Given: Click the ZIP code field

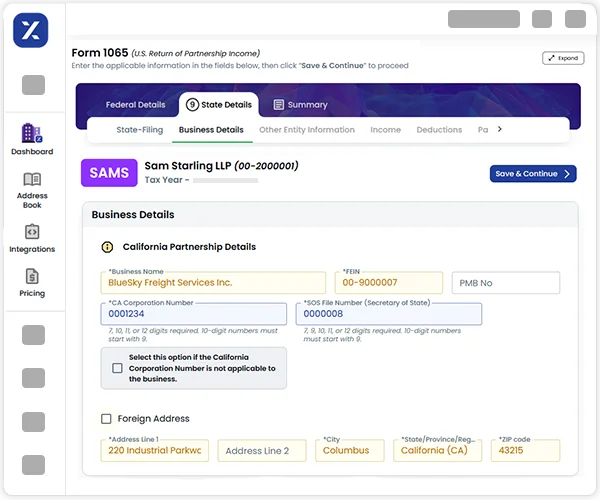Looking at the screenshot, I should coord(525,450).
